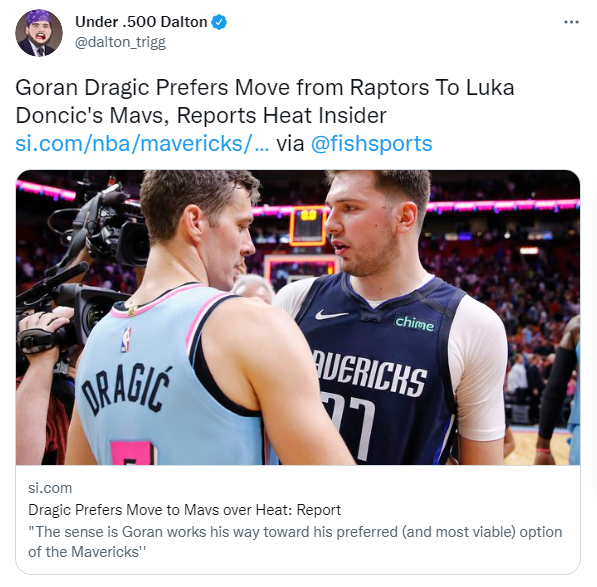Follow the si.com/nba/mavericks link in tweet

click(x=142, y=144)
